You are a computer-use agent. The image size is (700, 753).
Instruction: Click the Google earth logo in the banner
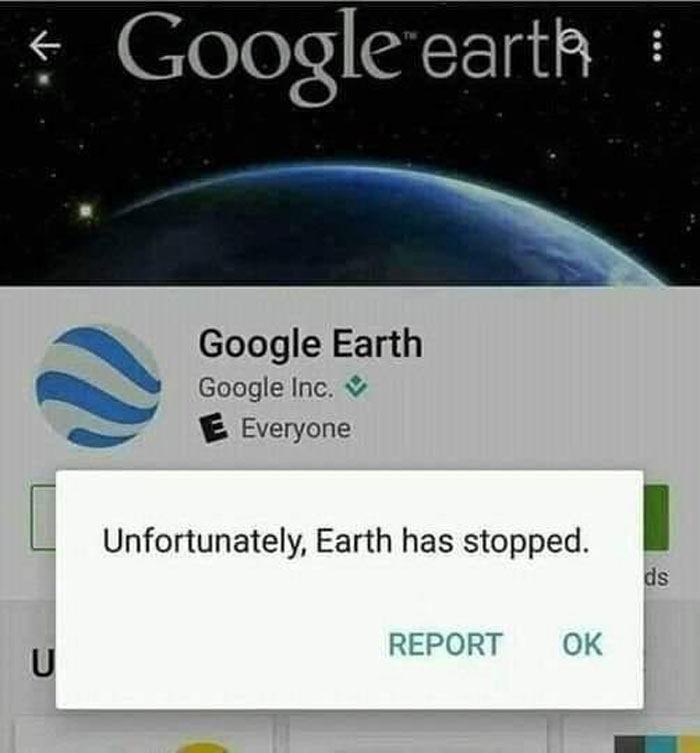pos(353,55)
